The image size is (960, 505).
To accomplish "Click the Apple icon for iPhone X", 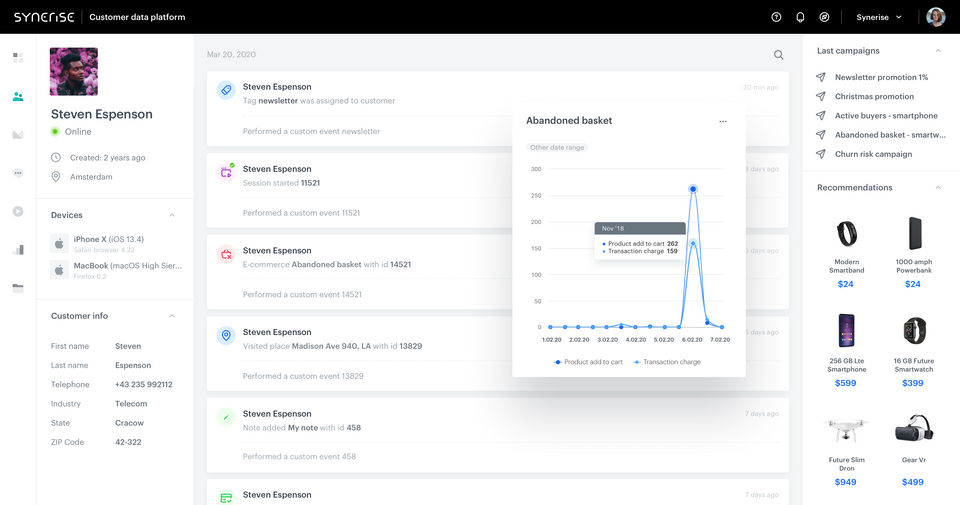I will [59, 244].
